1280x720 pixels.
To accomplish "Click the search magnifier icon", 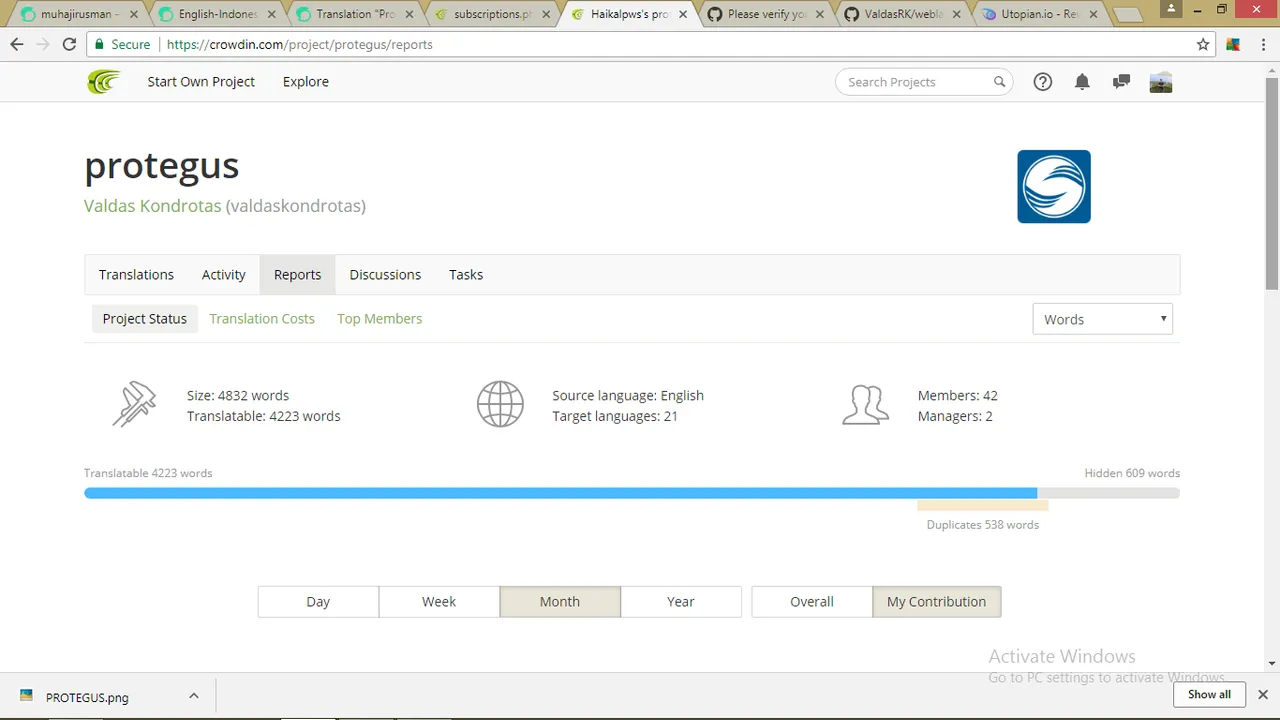I will [999, 82].
